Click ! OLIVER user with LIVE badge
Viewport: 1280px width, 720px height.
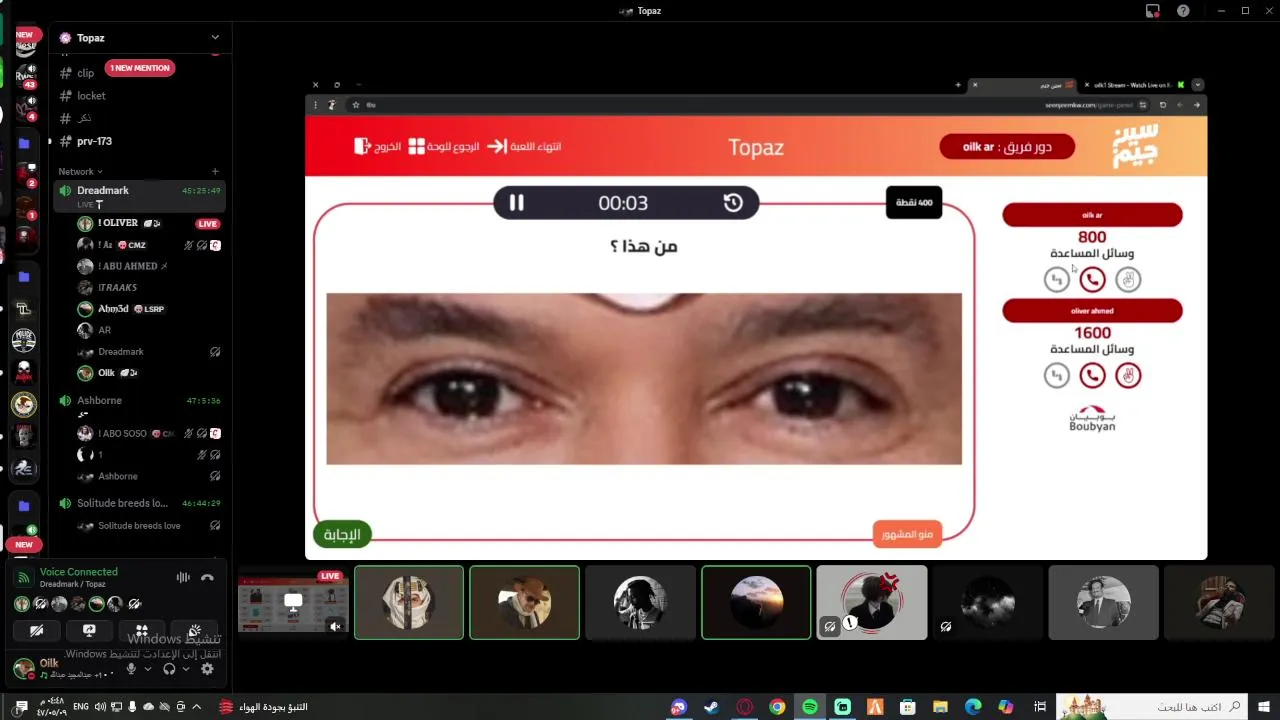[x=149, y=223]
